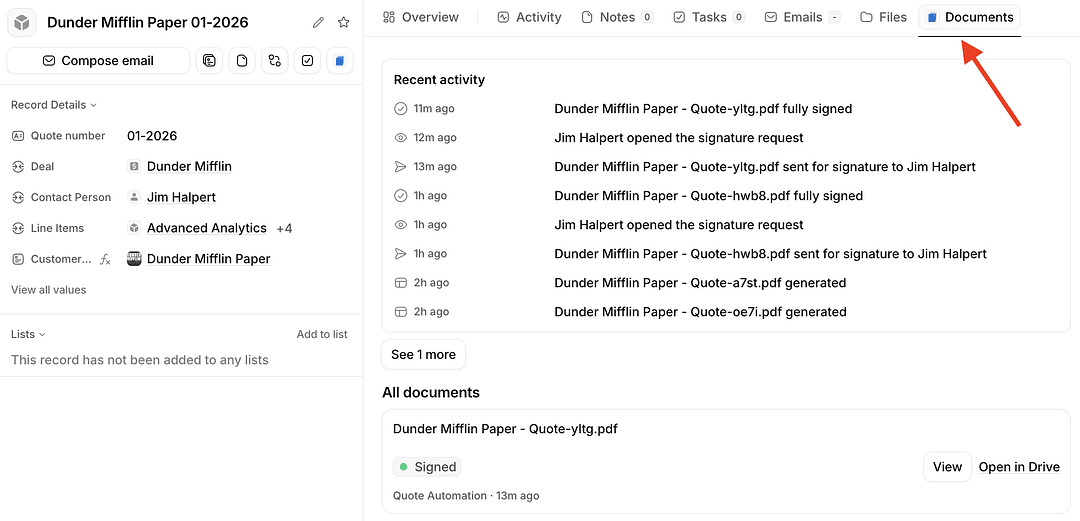Click the cube record avatar icon

(22, 23)
